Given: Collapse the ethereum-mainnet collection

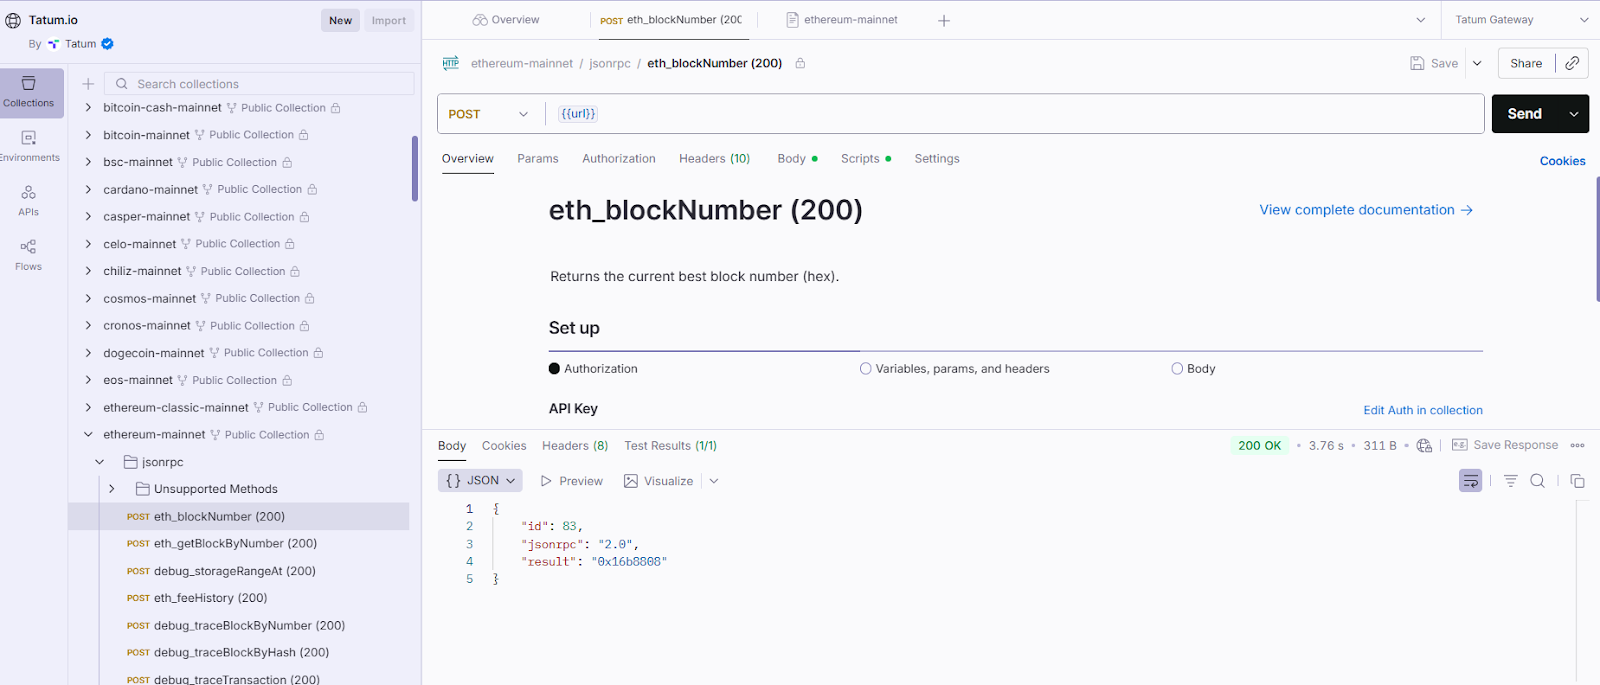Looking at the screenshot, I should click(x=88, y=435).
